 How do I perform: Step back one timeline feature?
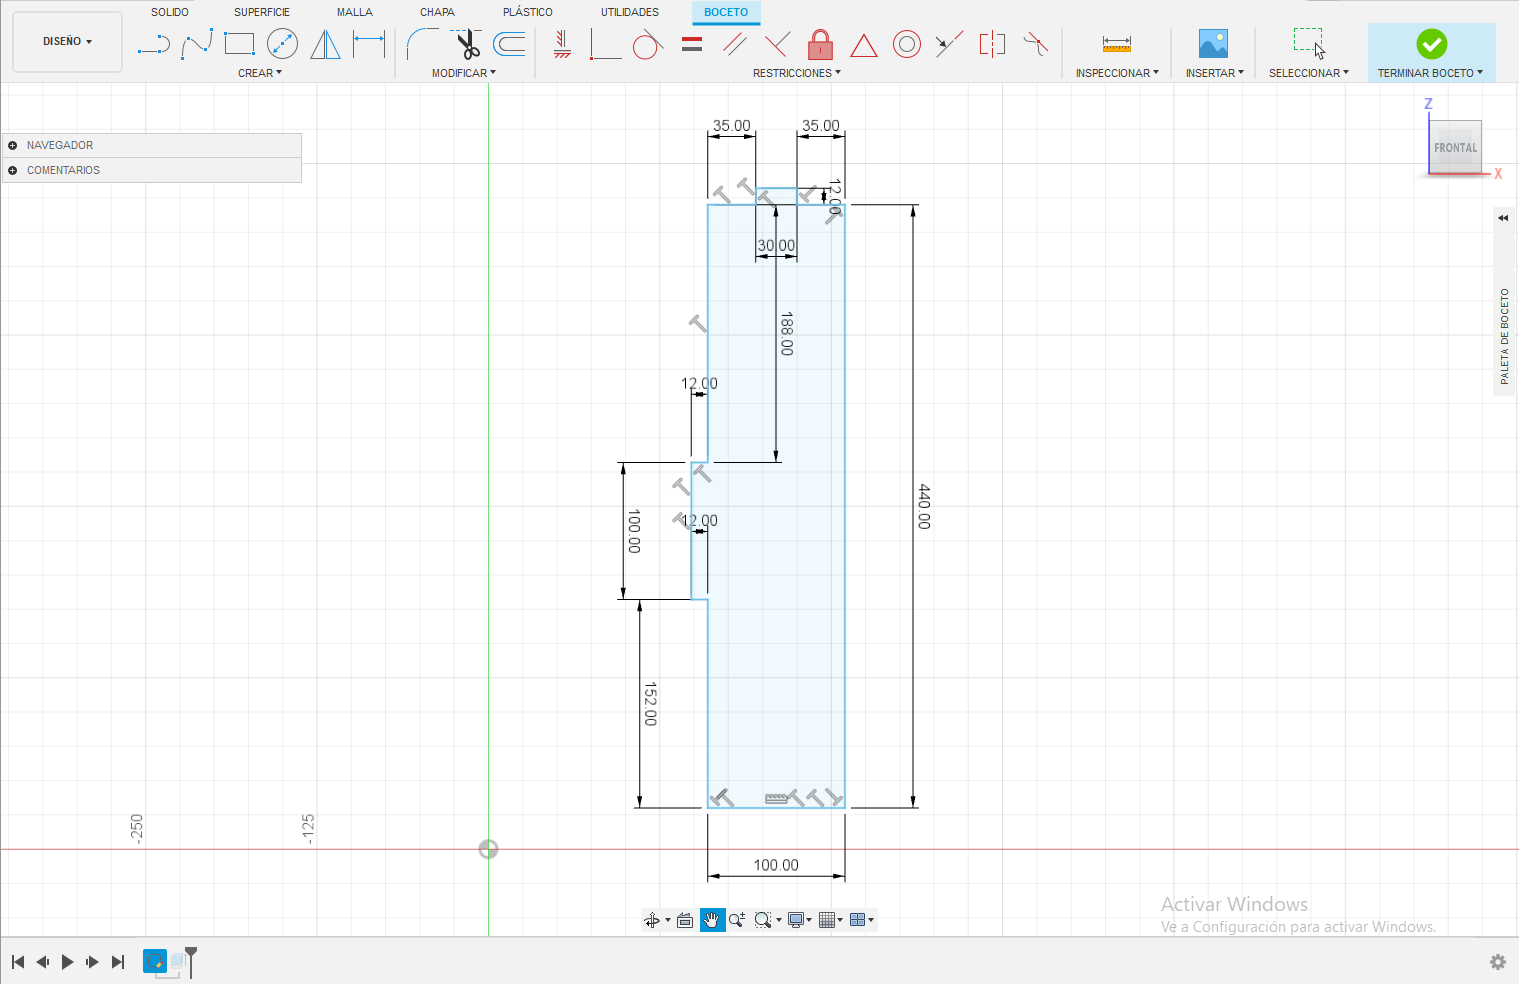pos(43,962)
